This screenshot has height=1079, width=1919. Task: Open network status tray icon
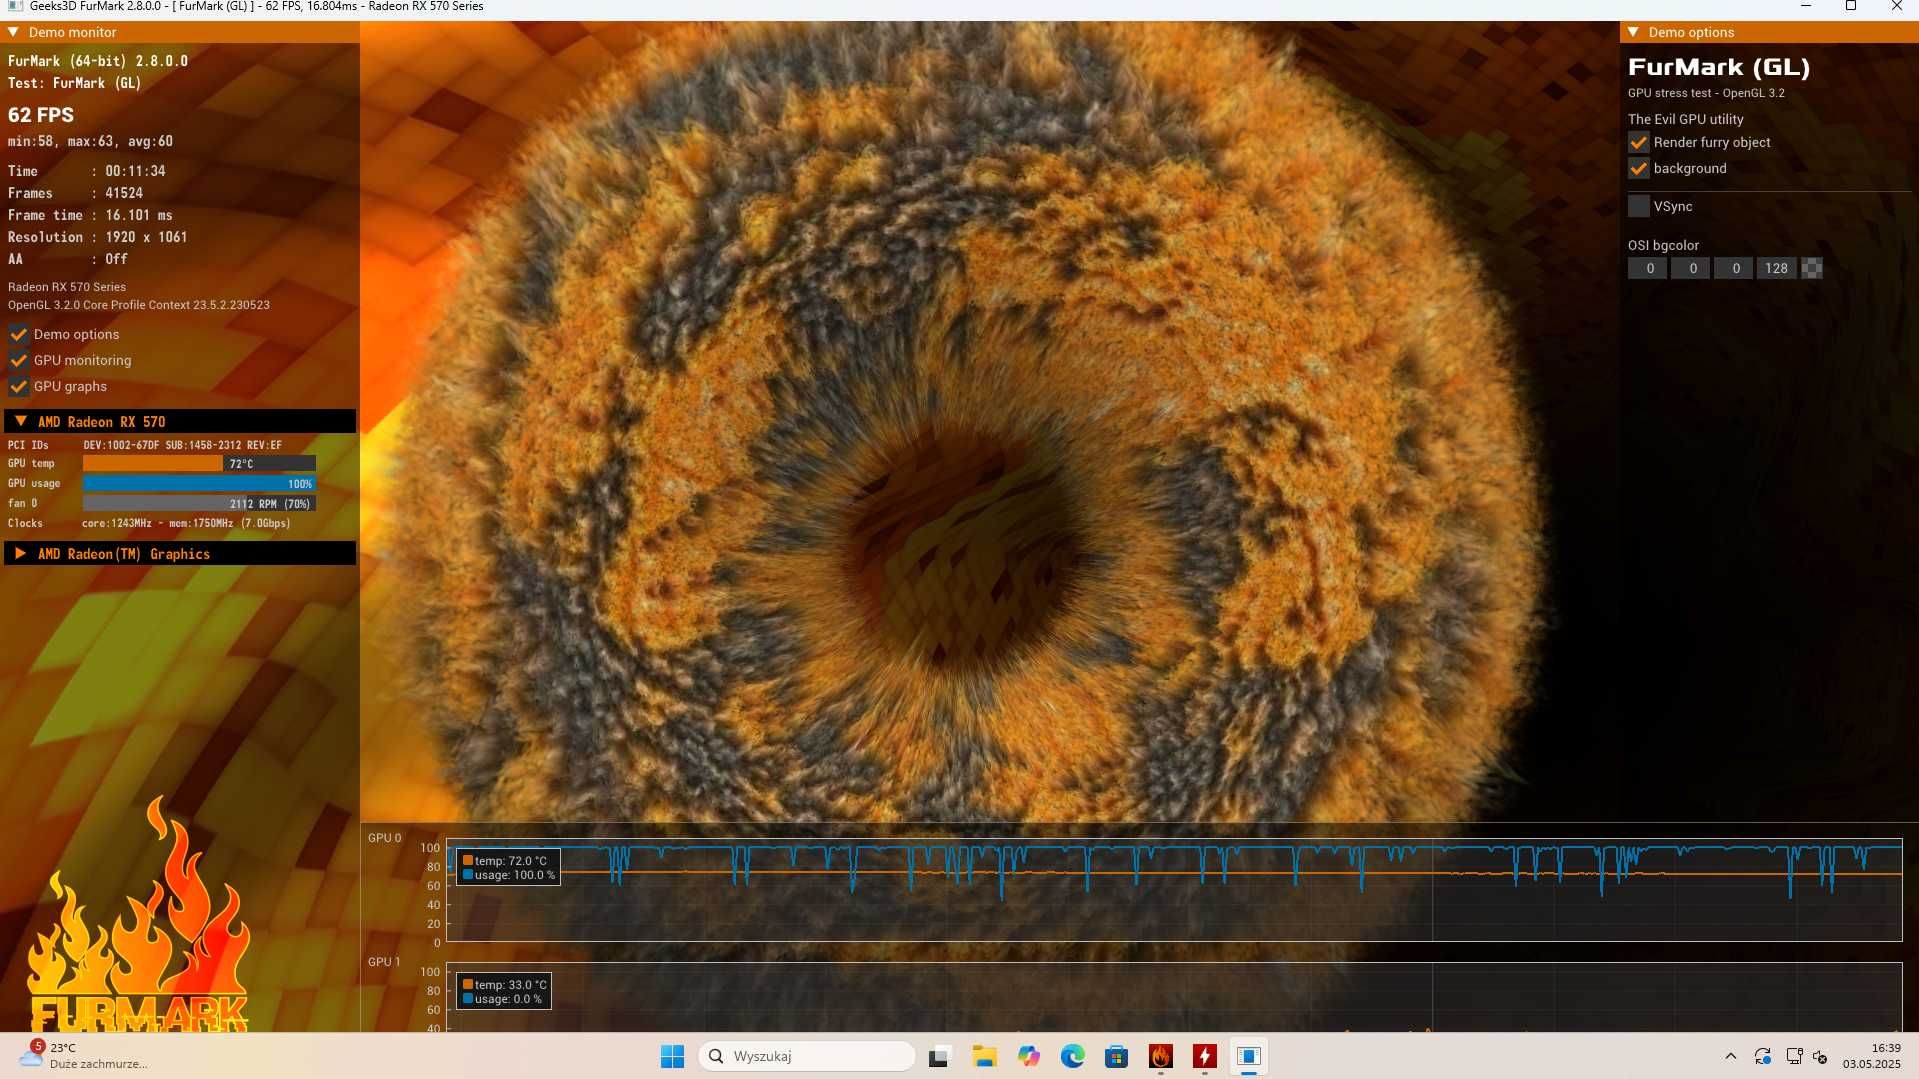pyautogui.click(x=1794, y=1056)
